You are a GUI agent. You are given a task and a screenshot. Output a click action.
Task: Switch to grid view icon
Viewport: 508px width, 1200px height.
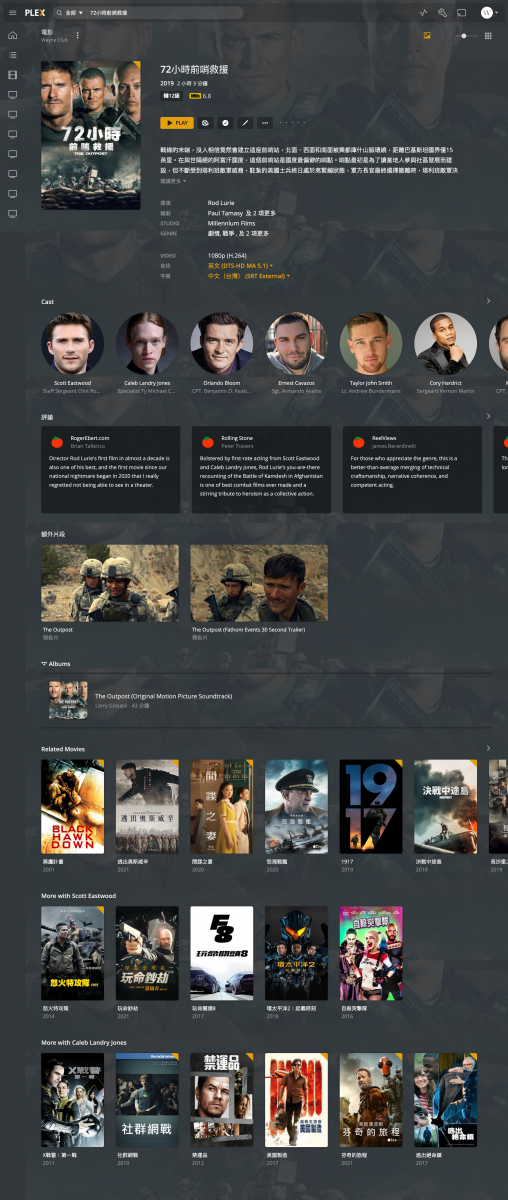click(x=488, y=35)
